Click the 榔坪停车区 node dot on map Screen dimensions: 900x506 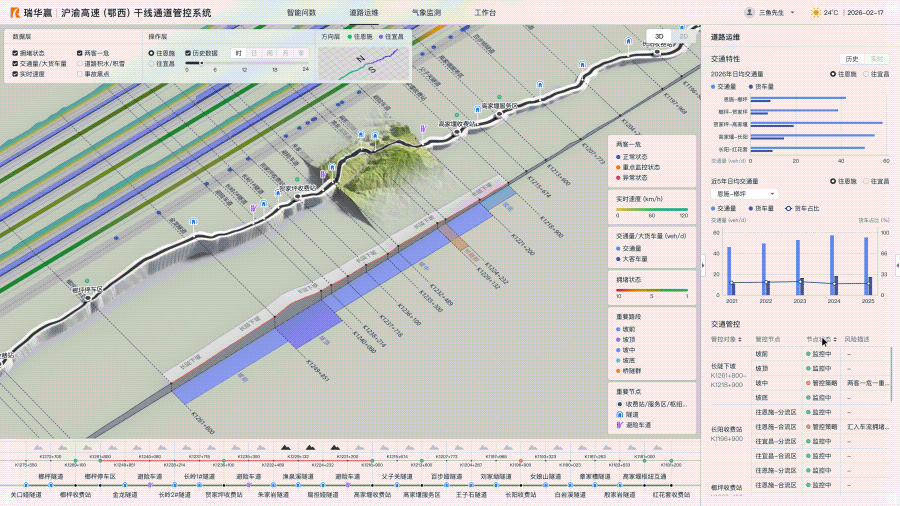tap(88, 298)
